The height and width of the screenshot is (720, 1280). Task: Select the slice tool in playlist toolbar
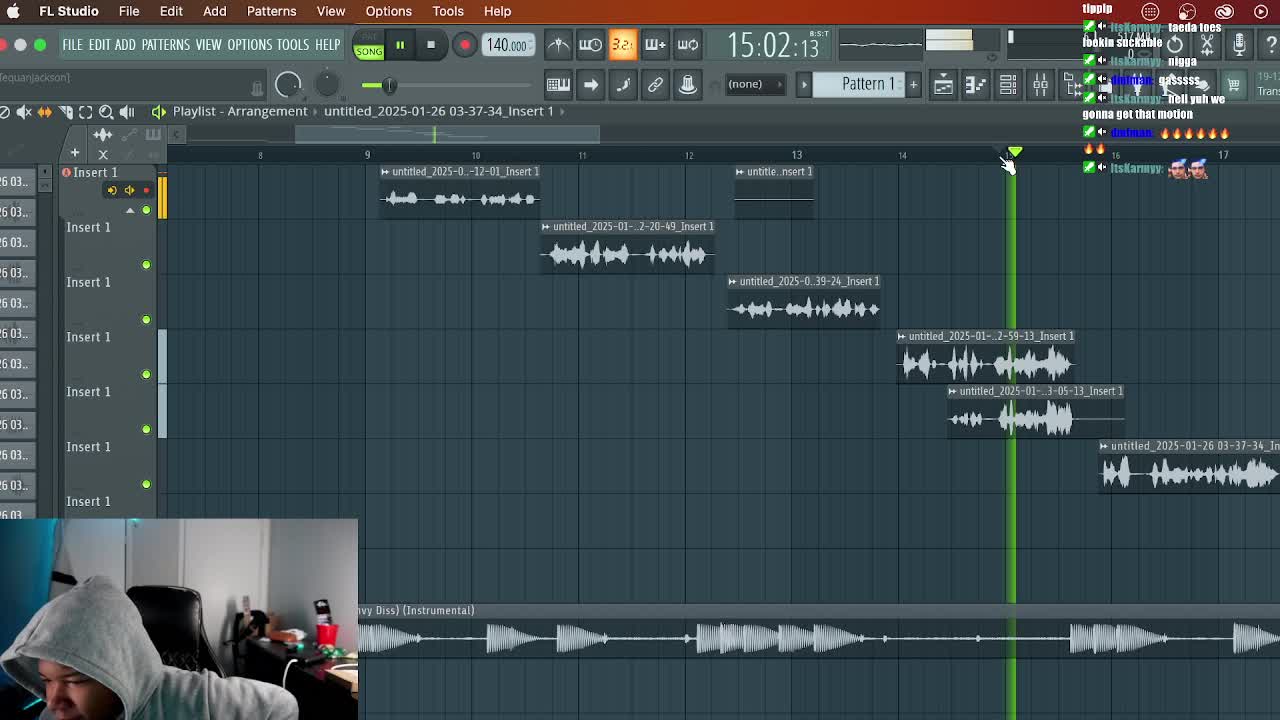pyautogui.click(x=66, y=112)
